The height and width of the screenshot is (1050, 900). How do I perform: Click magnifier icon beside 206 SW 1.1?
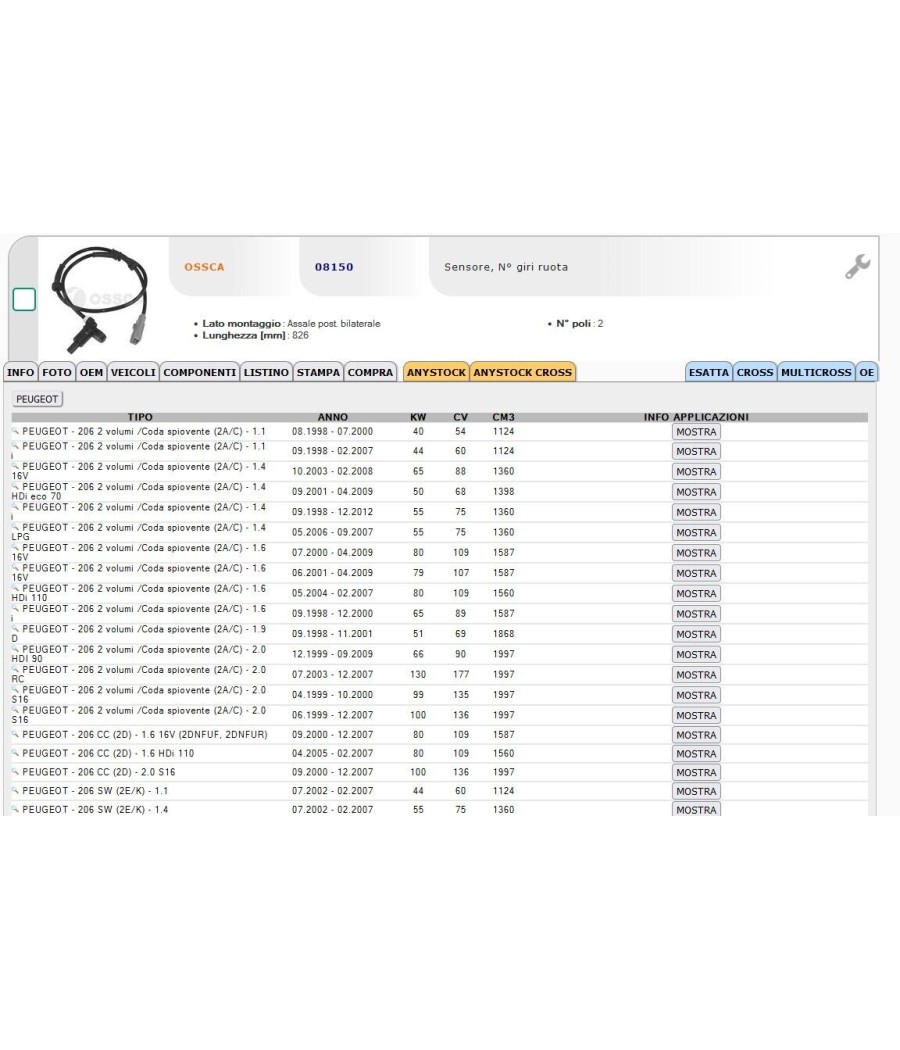point(15,790)
